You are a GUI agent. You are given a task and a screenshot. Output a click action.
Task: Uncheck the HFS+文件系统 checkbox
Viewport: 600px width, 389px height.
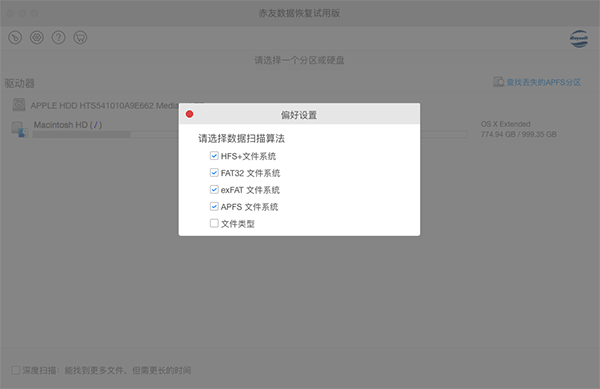(214, 156)
